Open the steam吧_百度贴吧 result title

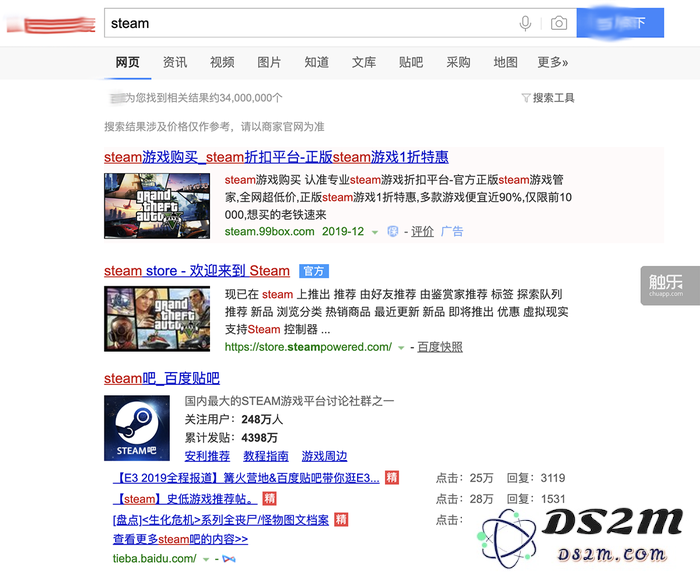tap(162, 379)
